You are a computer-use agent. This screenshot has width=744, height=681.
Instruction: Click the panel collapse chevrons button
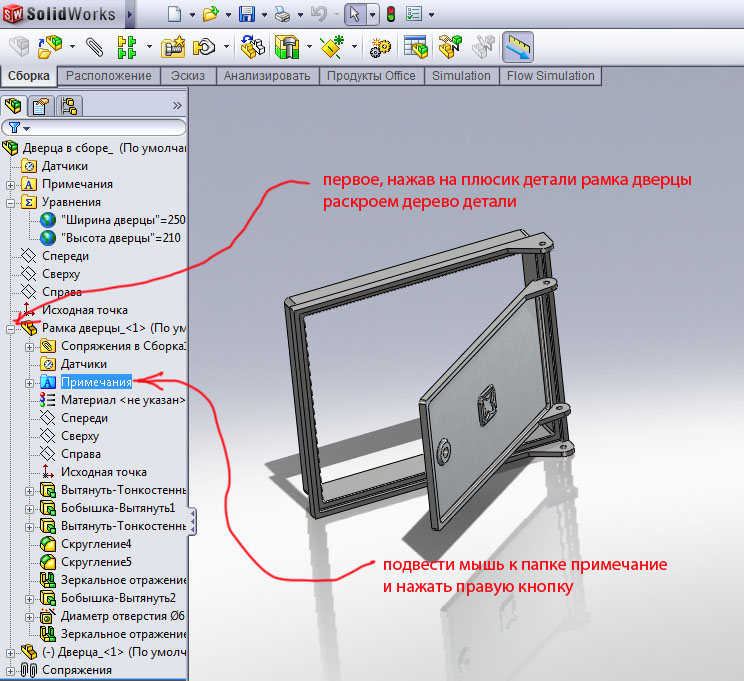click(177, 105)
